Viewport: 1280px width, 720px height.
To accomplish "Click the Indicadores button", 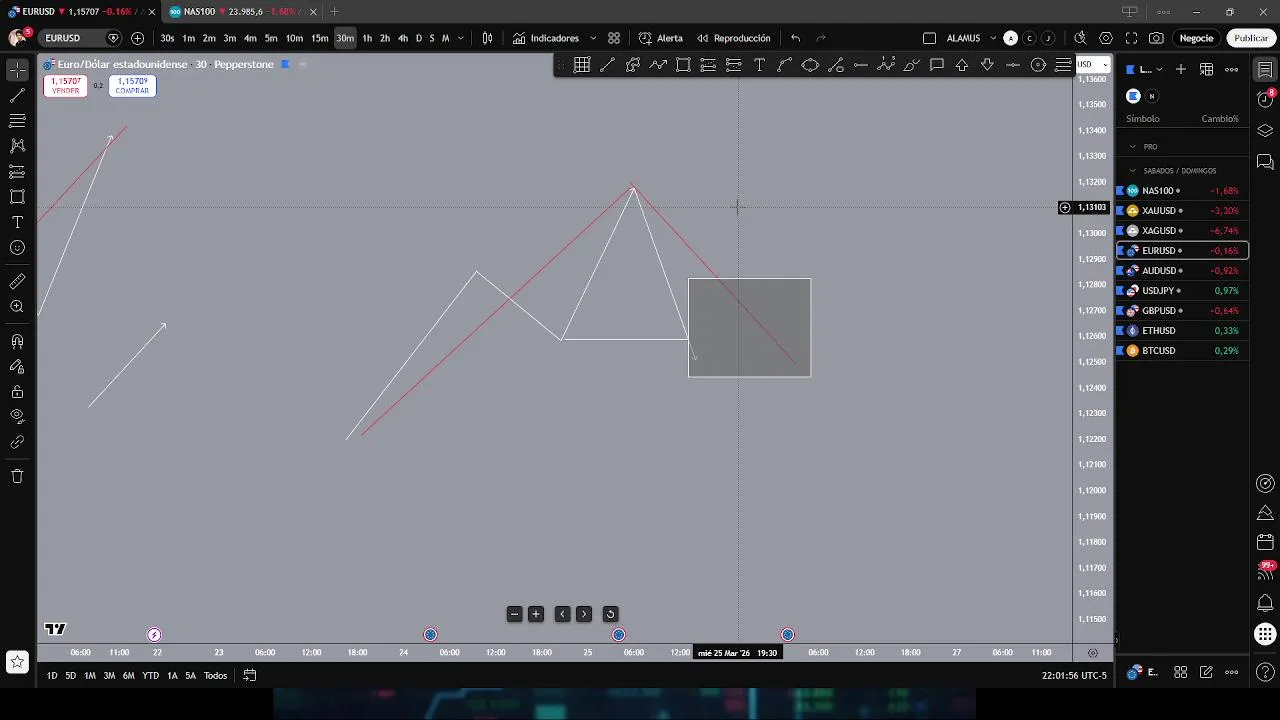I will coord(546,38).
